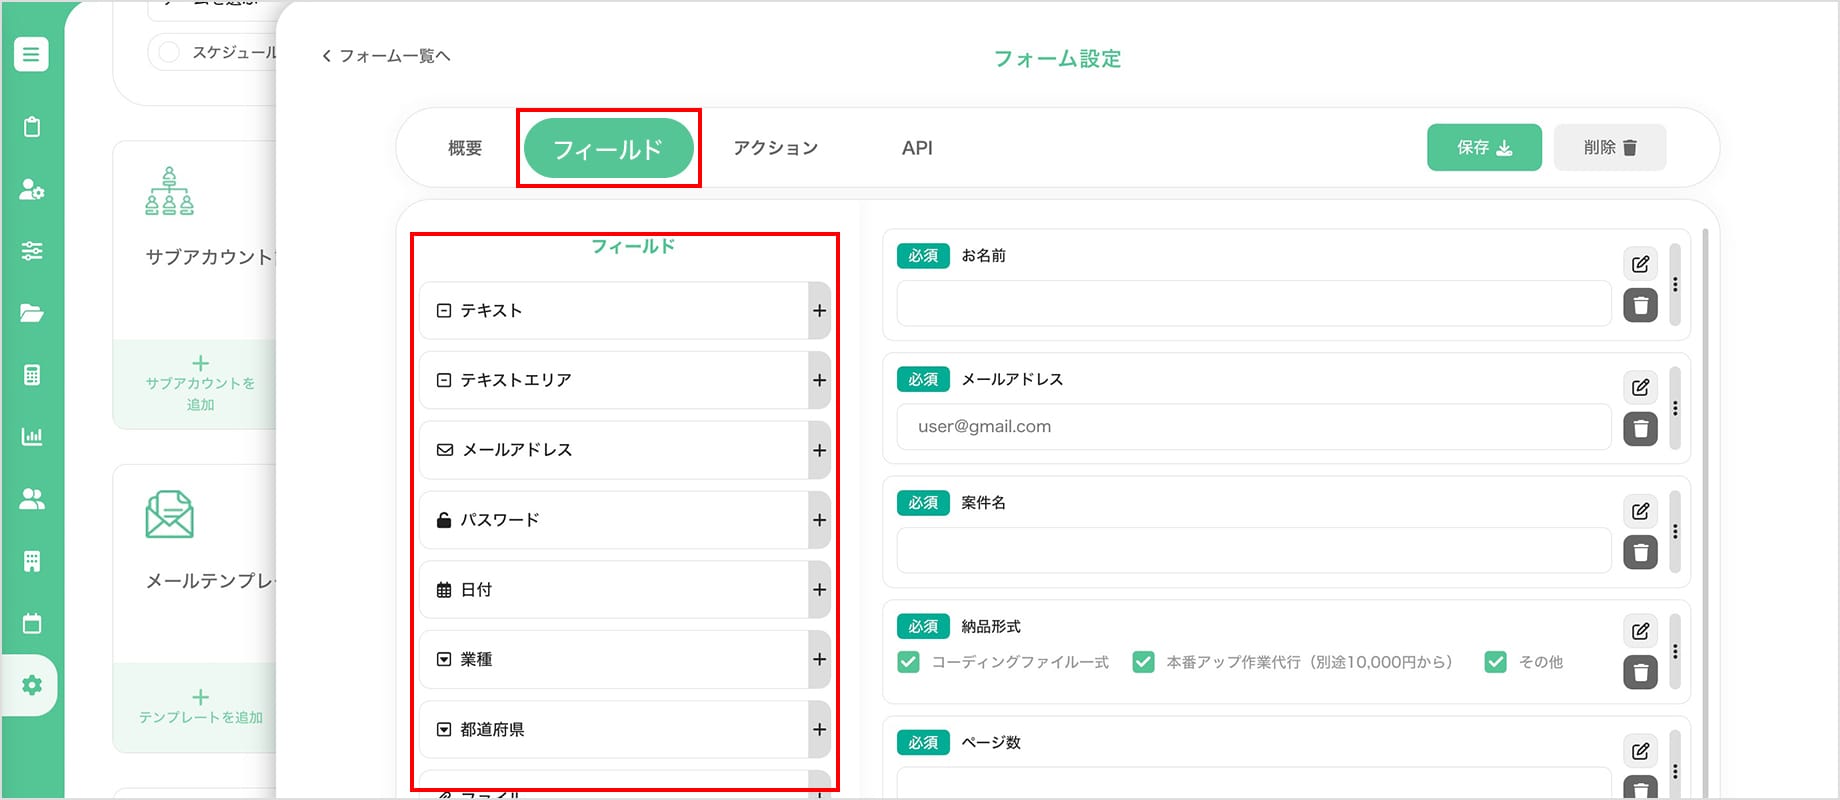Open the hamburger menu icon in sidebar
This screenshot has width=1840, height=800.
(31, 54)
